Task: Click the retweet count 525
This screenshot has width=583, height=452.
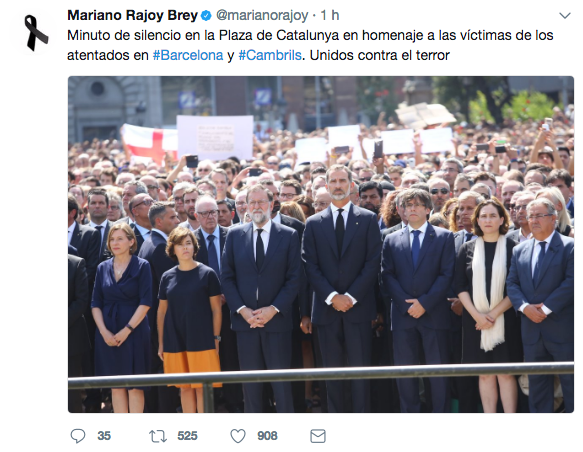Action: 187,436
